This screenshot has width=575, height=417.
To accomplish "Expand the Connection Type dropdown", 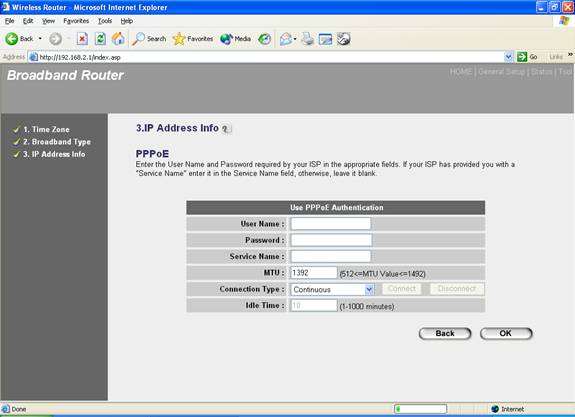I will click(369, 289).
